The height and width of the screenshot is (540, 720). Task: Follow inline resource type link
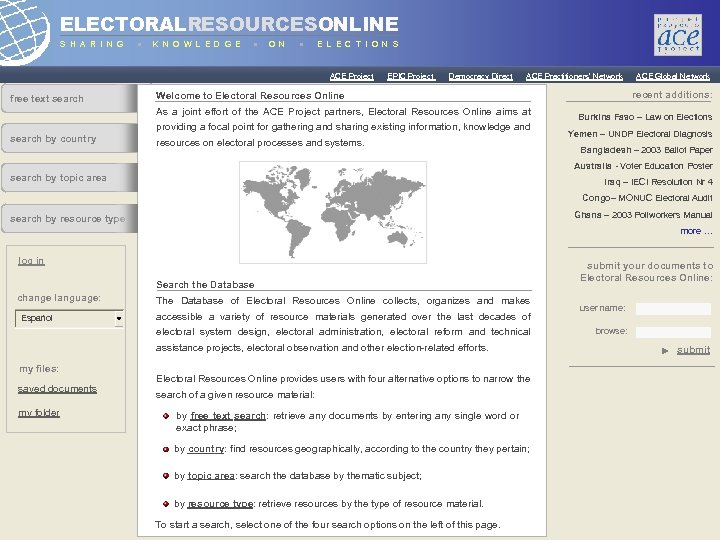220,504
